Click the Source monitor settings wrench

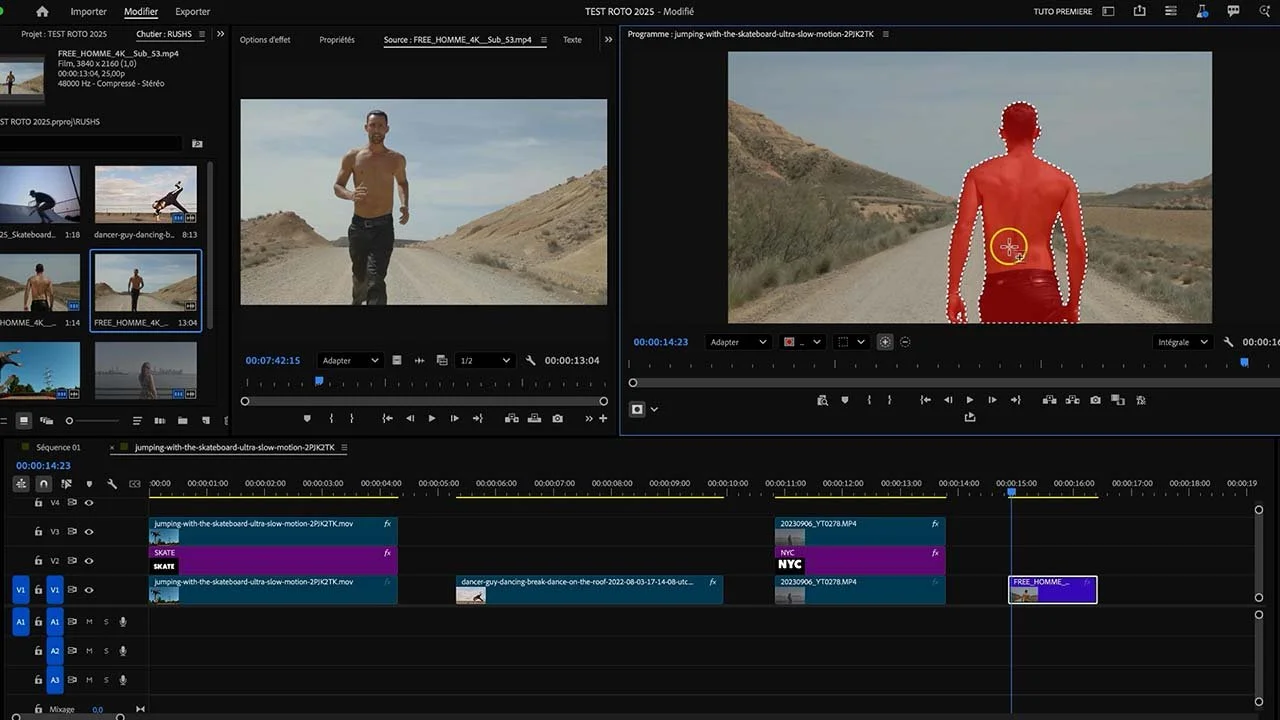click(x=531, y=361)
